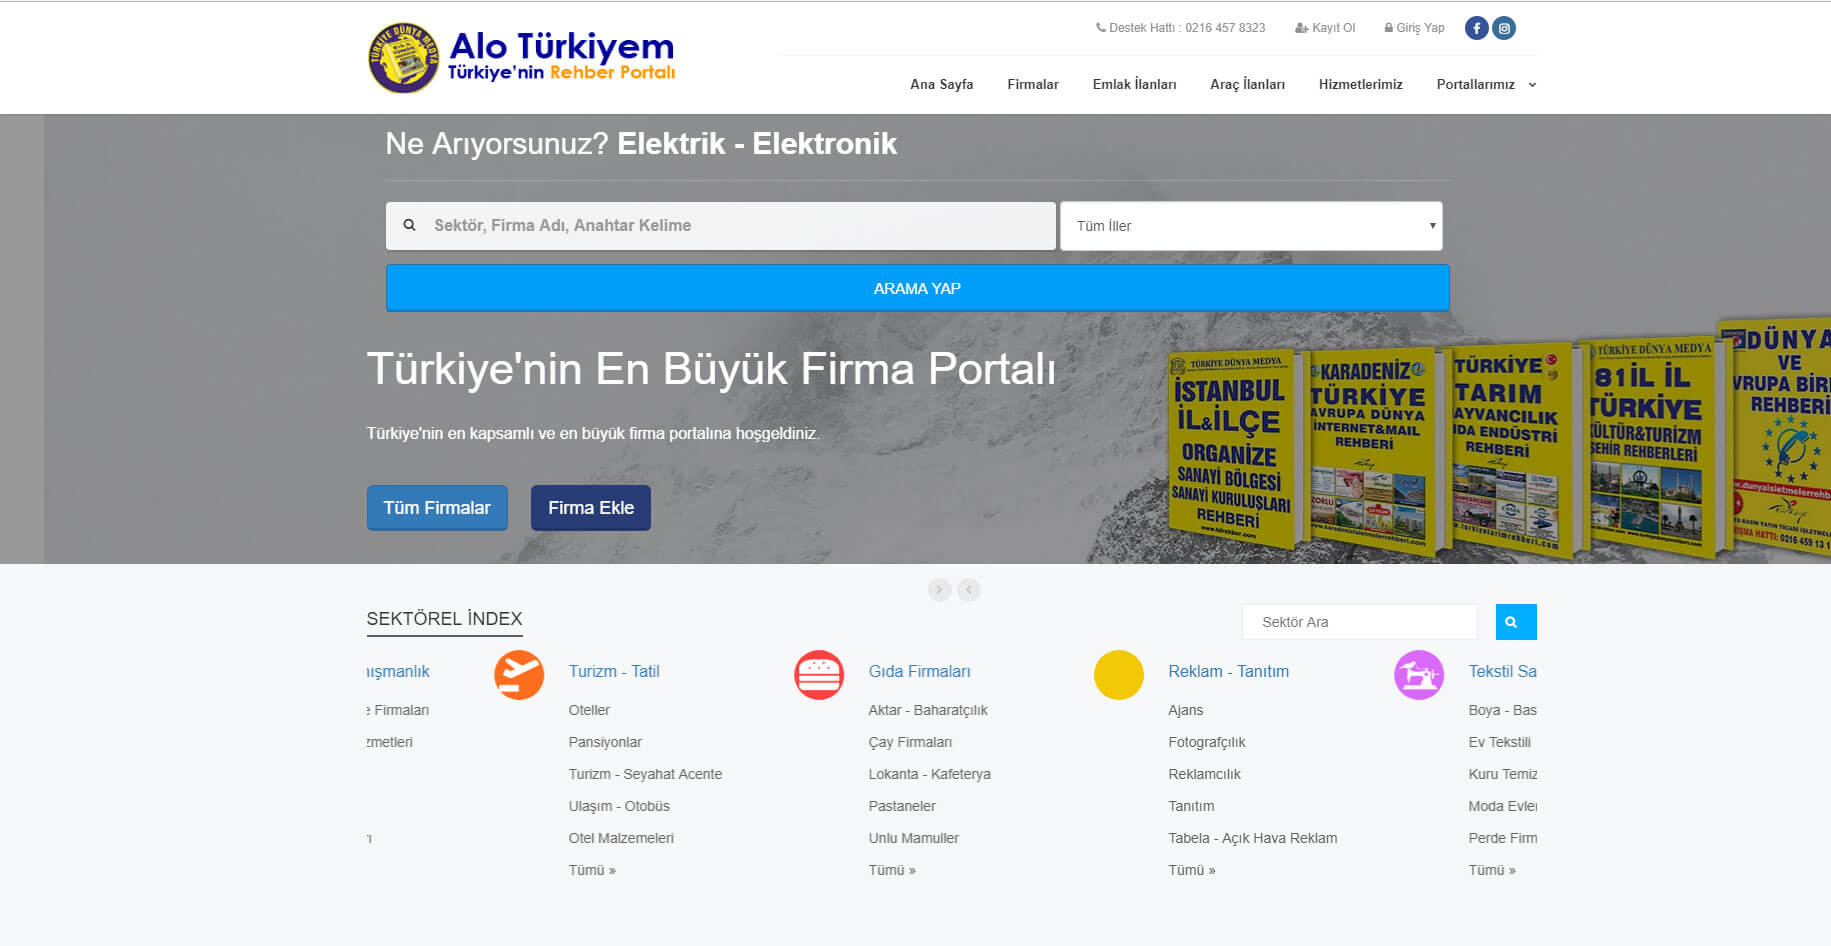Open the Lokanta - Kafeterya link
This screenshot has width=1831, height=946.
coord(929,774)
